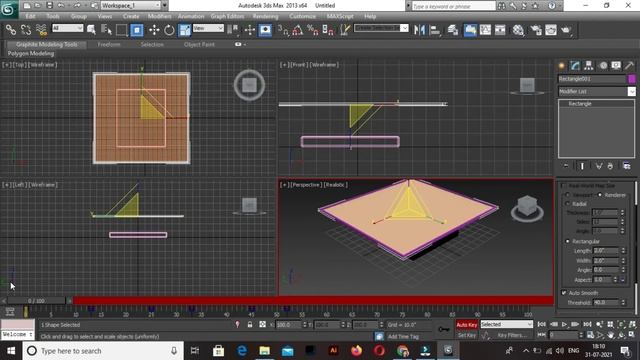
Task: Toggle the Aspect lock button
Action: coord(623,280)
